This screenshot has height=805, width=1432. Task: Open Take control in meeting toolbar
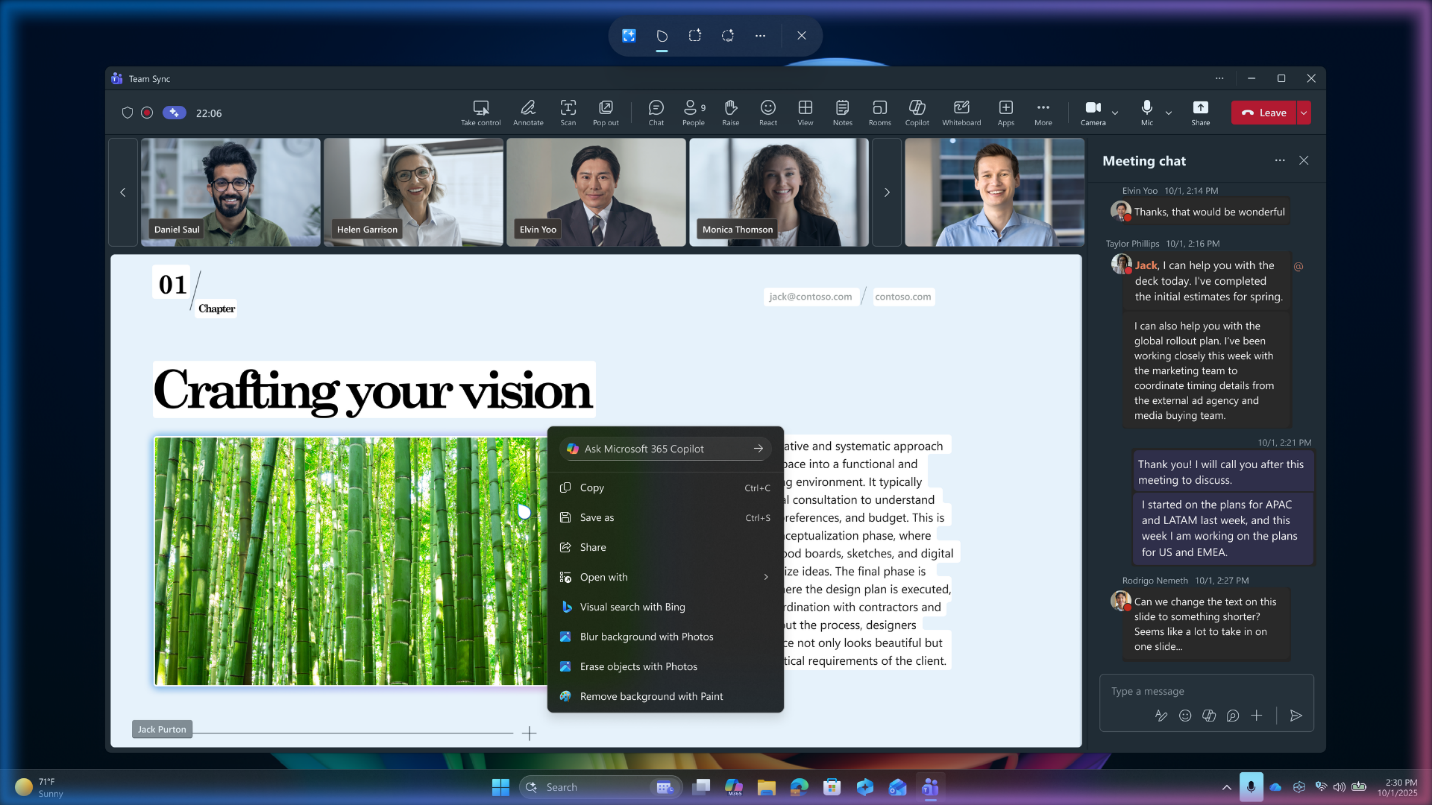click(481, 112)
